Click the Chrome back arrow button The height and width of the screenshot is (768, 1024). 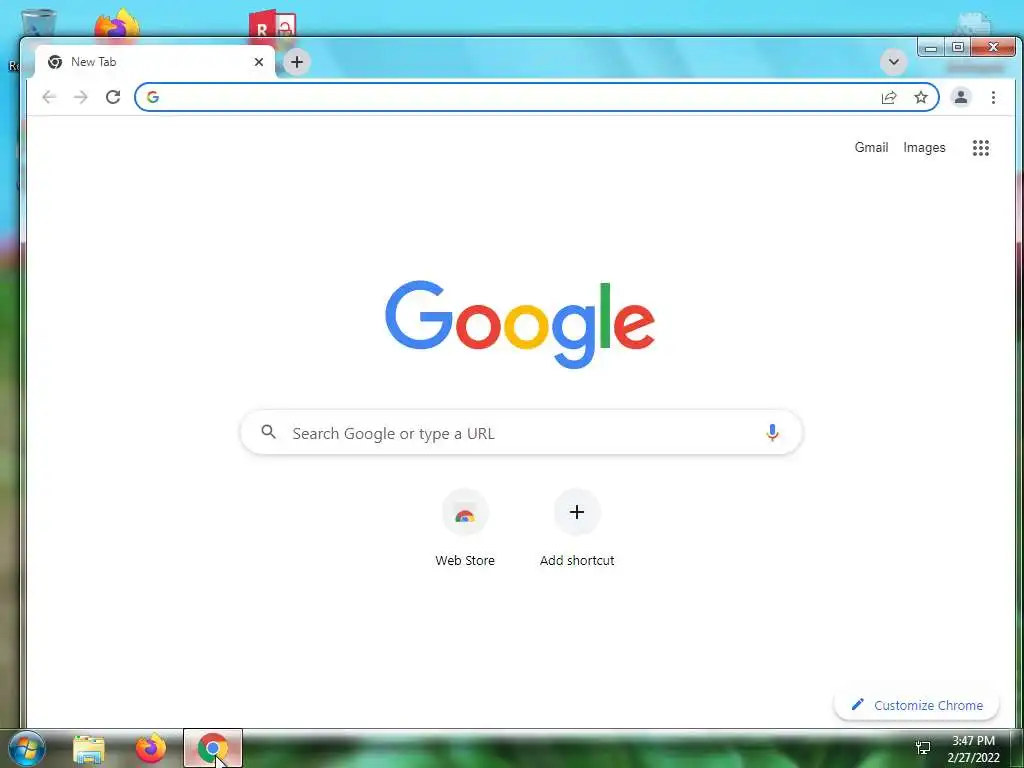click(x=49, y=97)
